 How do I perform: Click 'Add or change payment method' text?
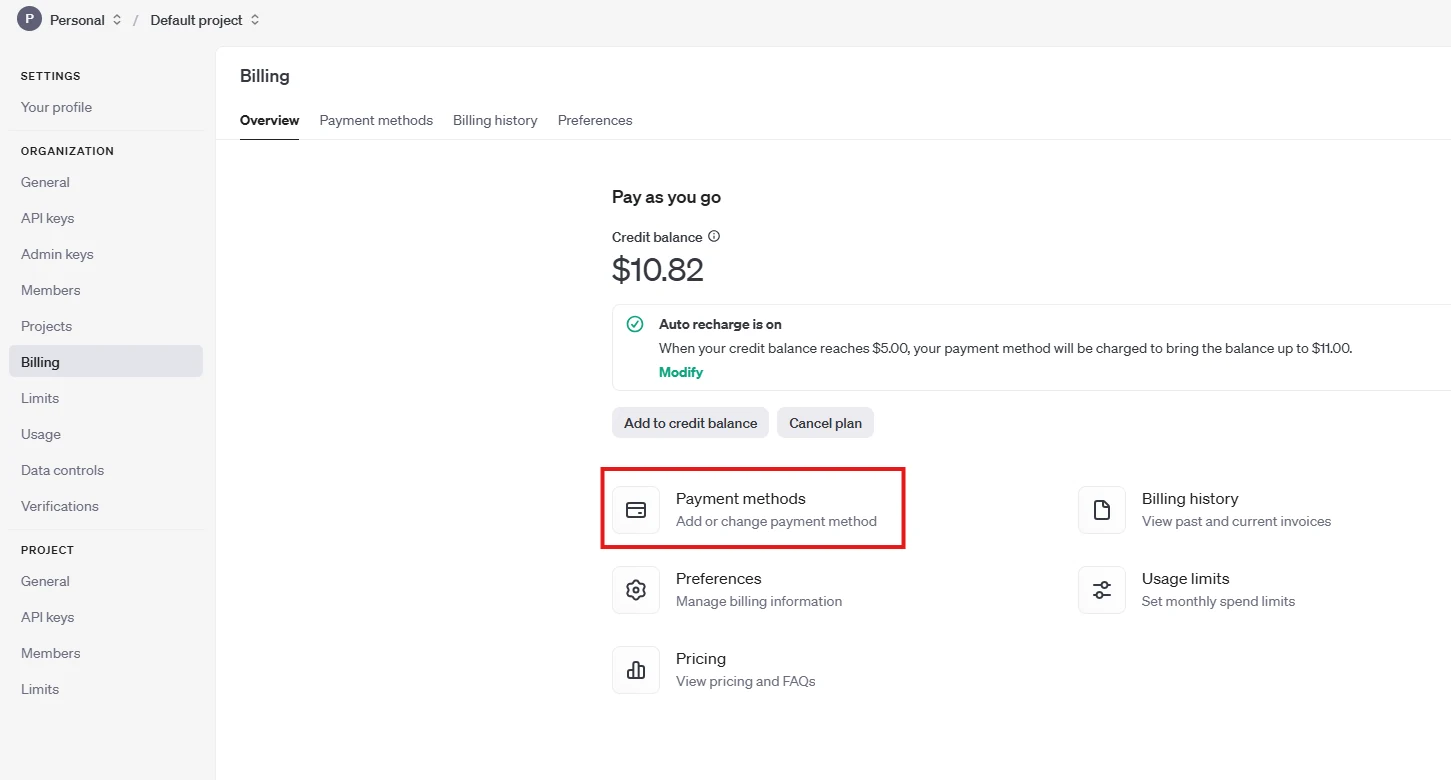pos(776,521)
